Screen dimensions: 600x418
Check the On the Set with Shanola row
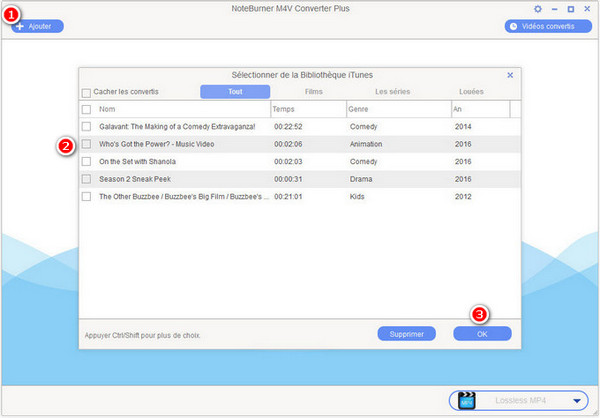tap(86, 162)
